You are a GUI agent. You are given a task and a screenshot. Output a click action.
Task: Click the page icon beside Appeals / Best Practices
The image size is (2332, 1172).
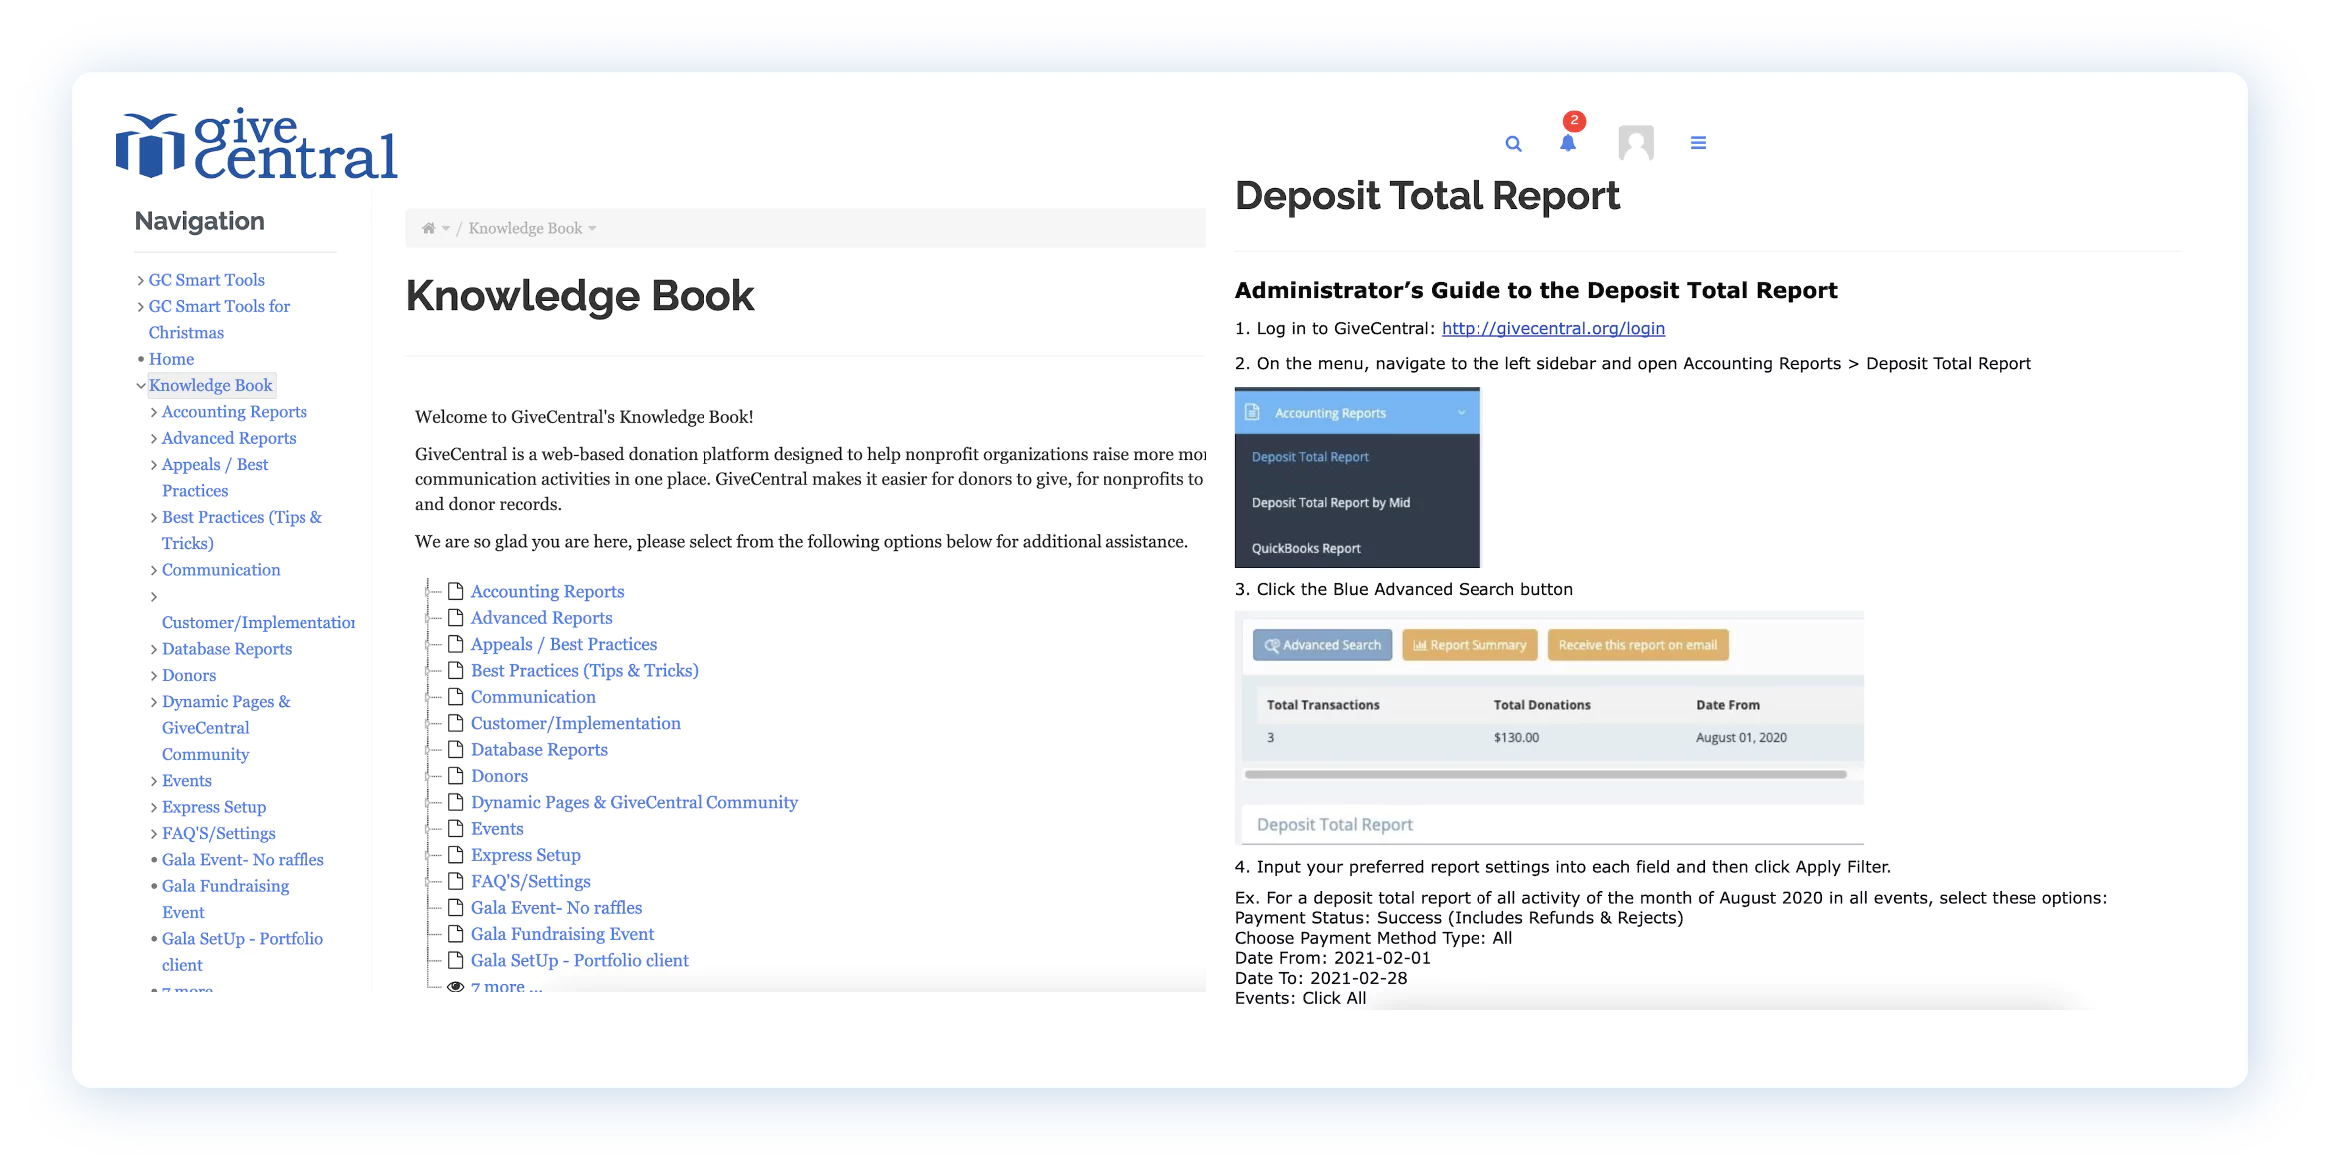tap(455, 643)
